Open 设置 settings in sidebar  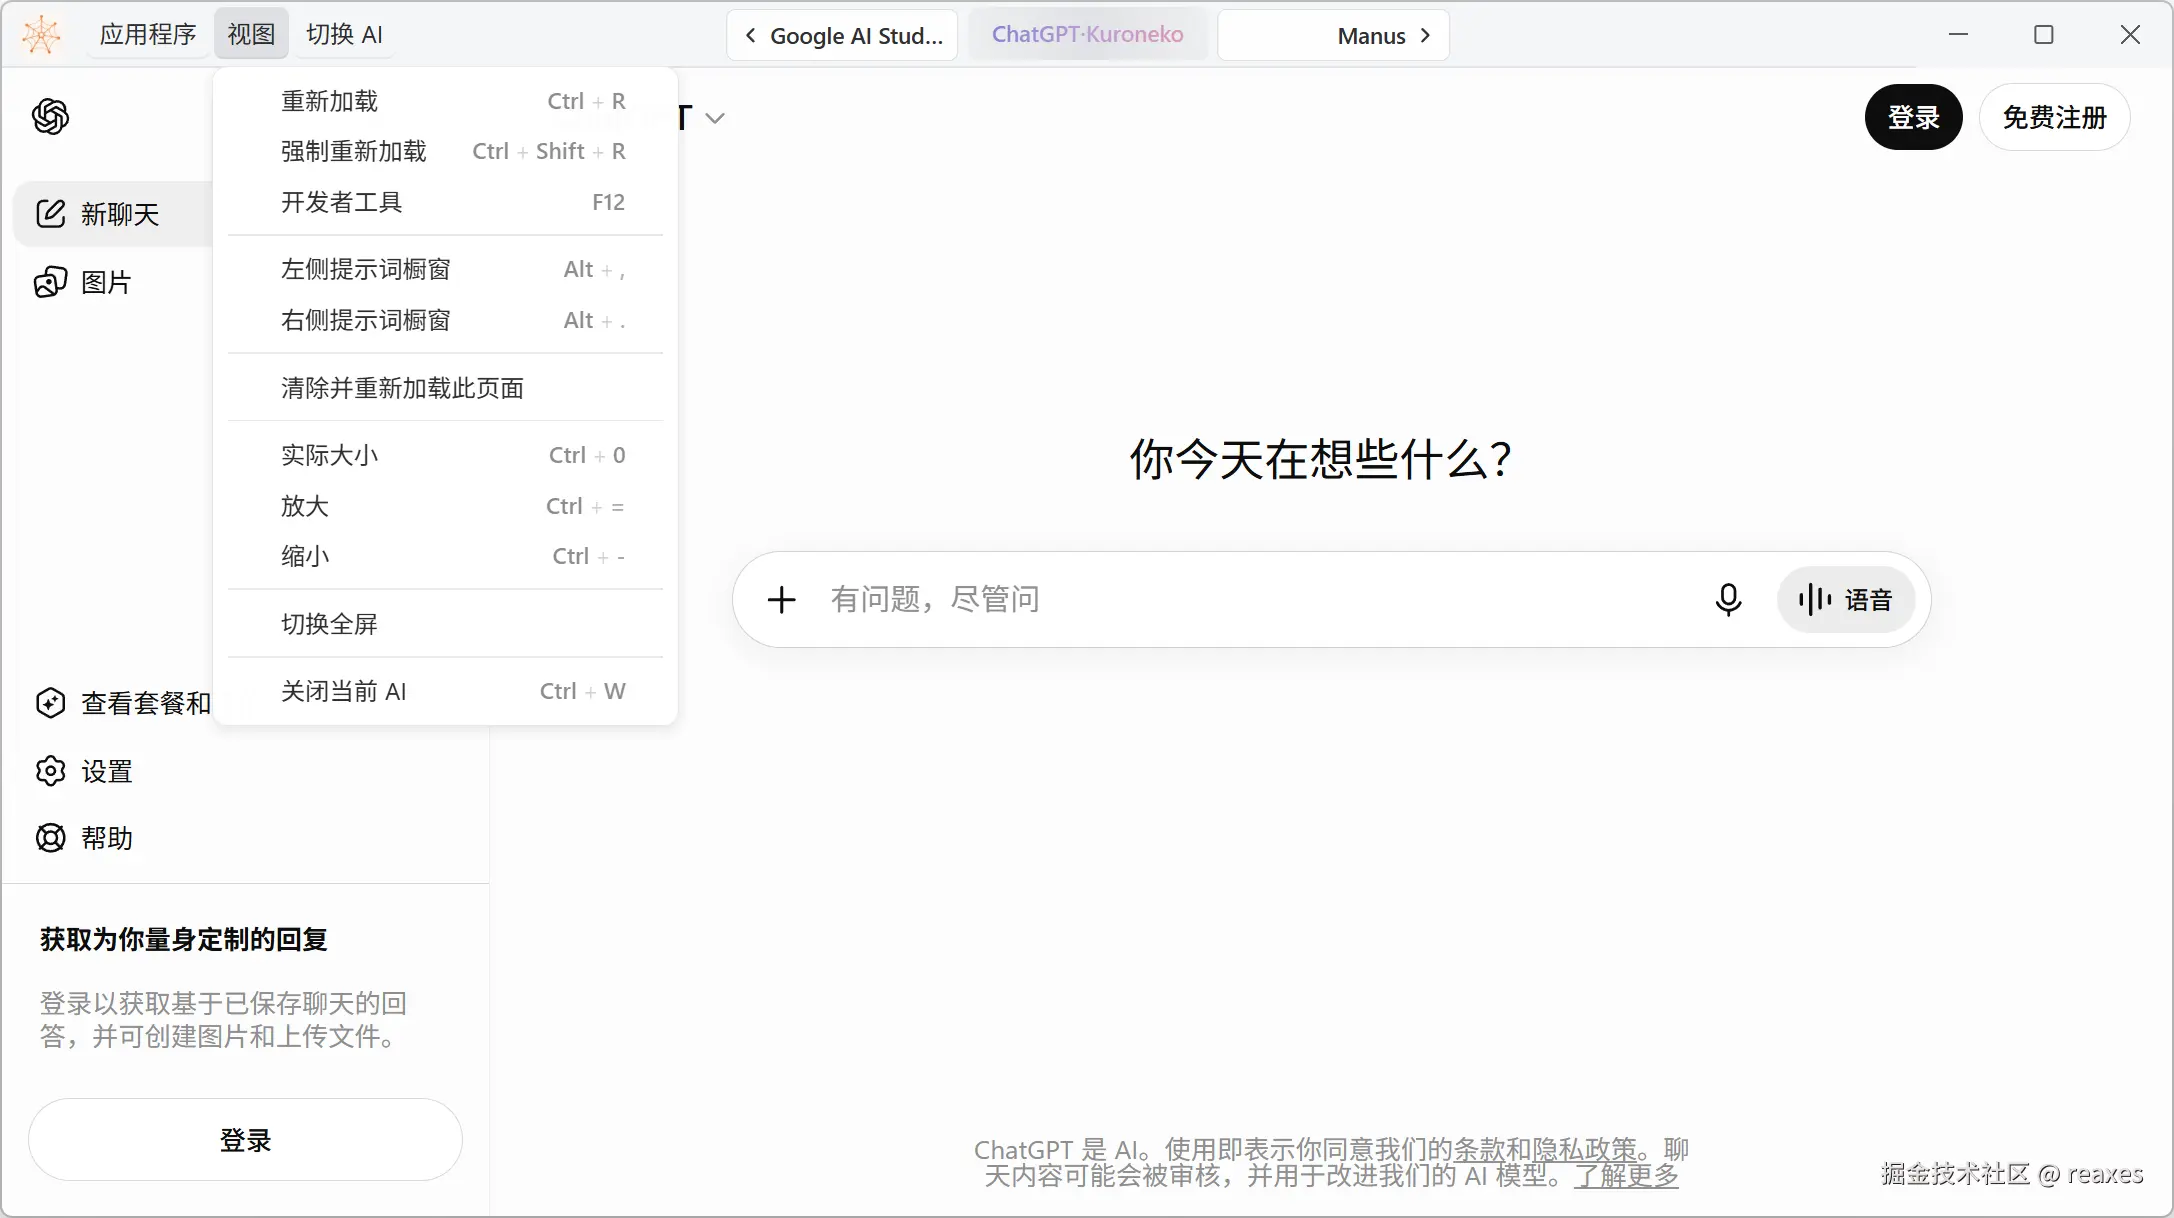84,771
